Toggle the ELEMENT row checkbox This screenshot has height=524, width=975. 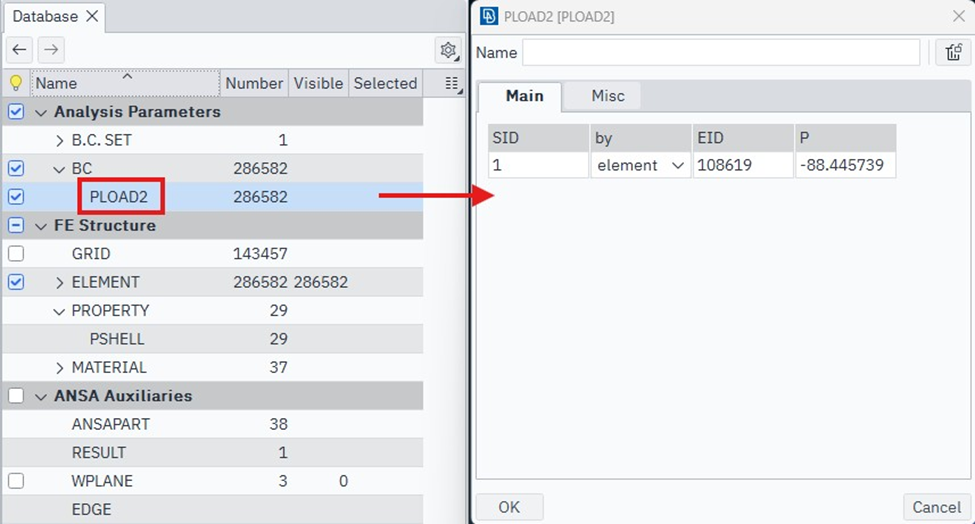(x=16, y=282)
